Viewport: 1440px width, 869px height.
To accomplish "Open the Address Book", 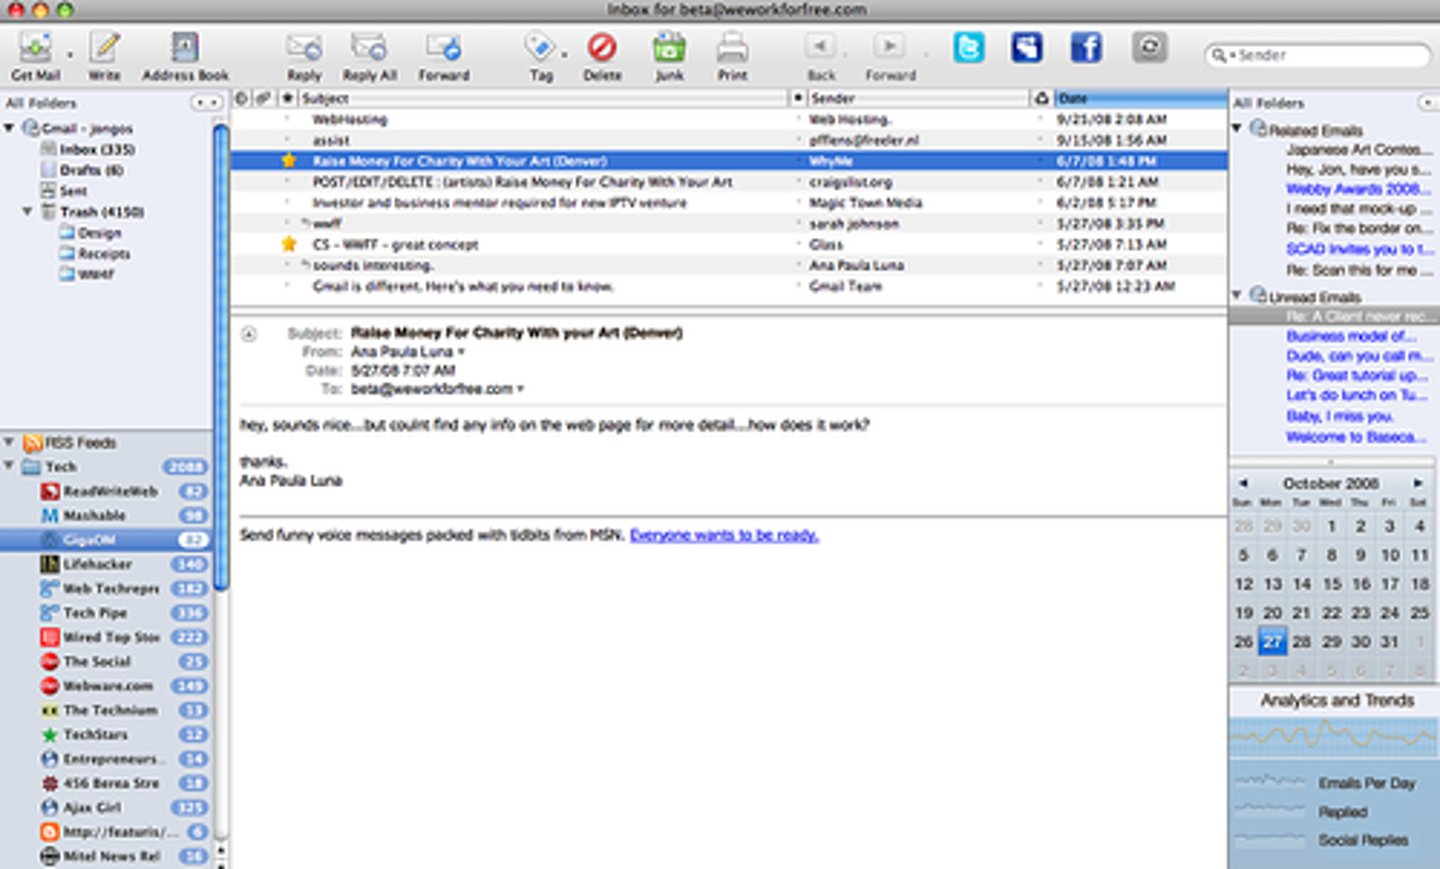I will pos(184,48).
